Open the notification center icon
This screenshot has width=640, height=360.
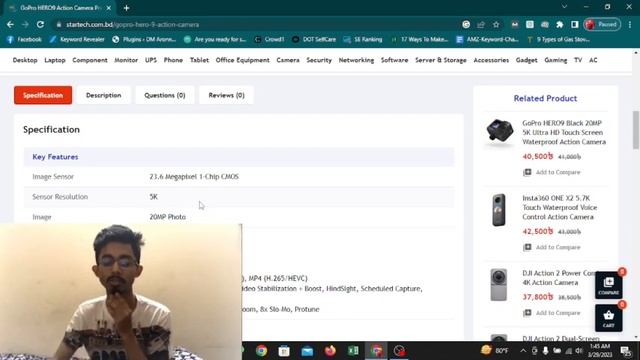(x=626, y=351)
